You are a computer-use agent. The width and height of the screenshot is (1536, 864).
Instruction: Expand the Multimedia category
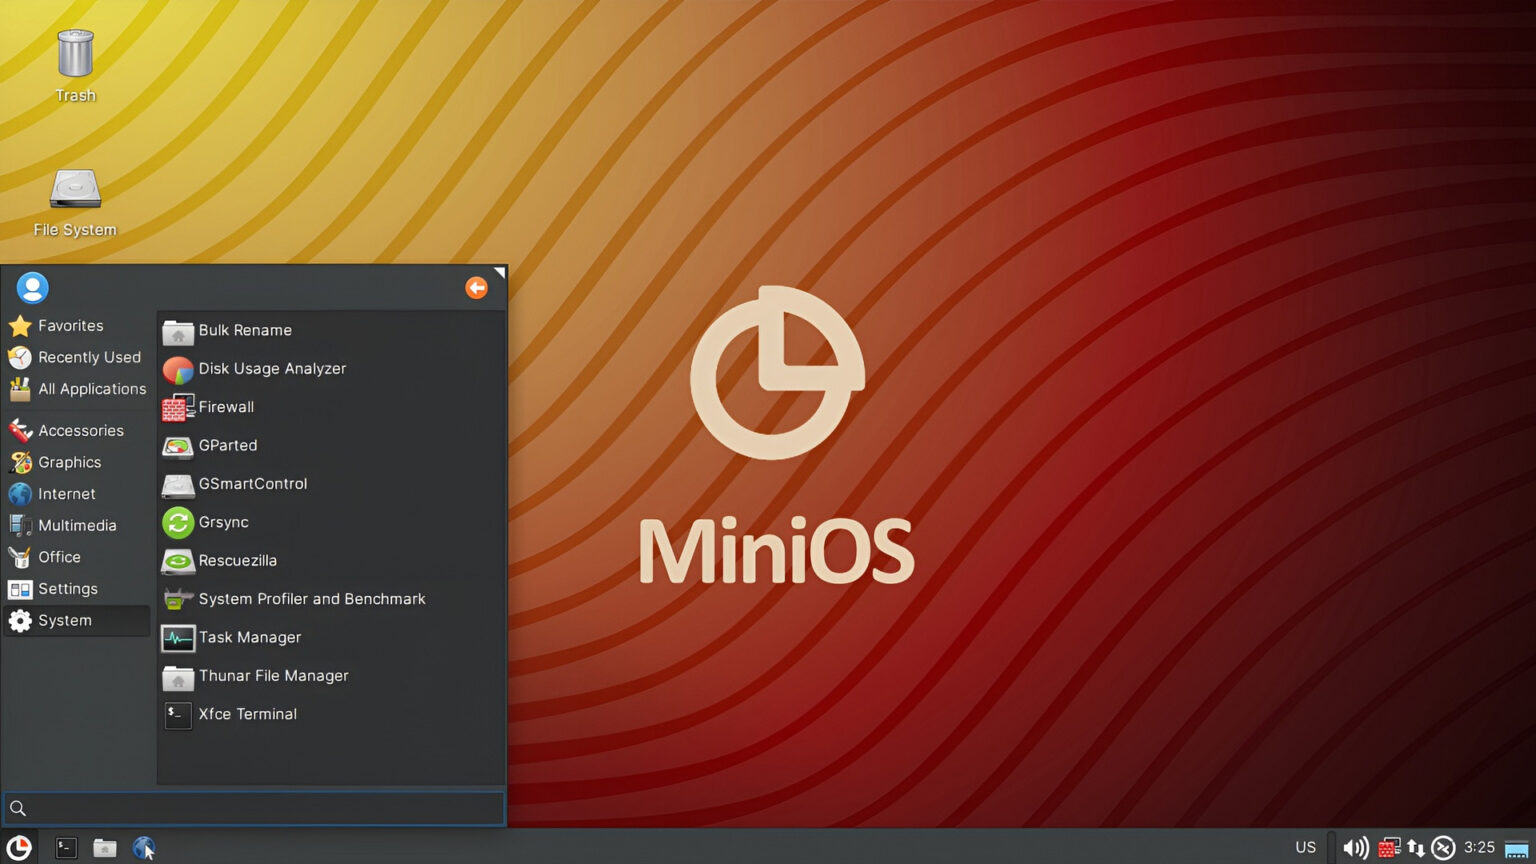(77, 525)
